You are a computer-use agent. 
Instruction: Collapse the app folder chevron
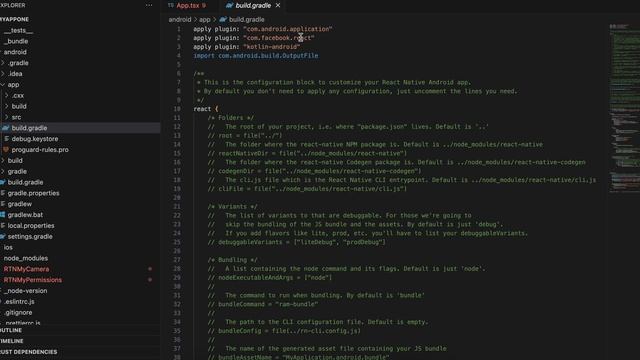[x=3, y=84]
